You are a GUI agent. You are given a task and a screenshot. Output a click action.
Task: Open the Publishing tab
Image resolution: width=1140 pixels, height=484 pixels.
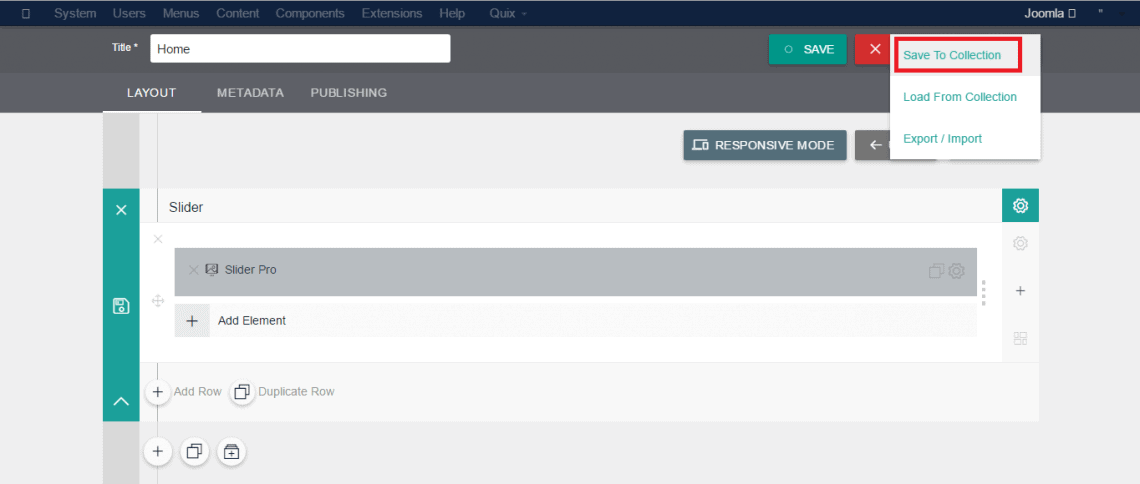348,93
